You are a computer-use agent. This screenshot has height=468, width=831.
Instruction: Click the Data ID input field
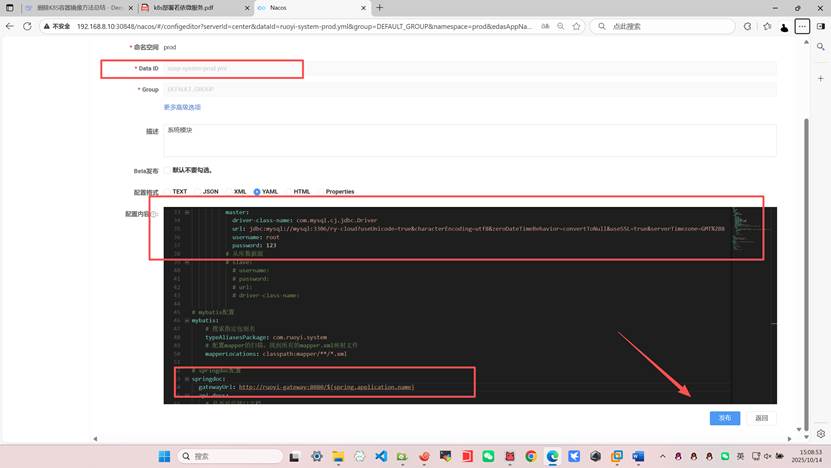click(x=470, y=68)
